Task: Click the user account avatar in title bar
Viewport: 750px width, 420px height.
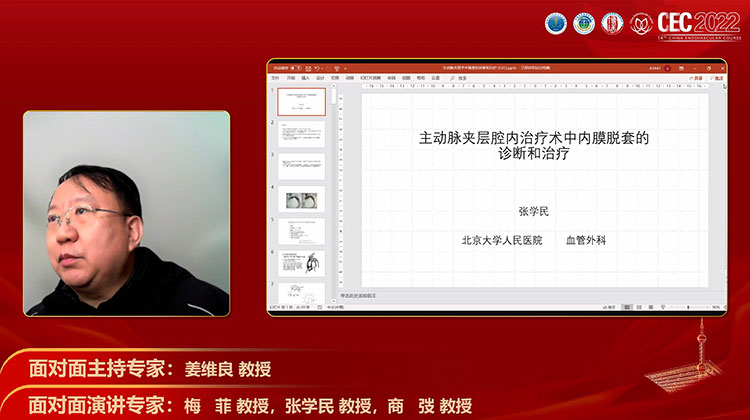Action: (667, 68)
